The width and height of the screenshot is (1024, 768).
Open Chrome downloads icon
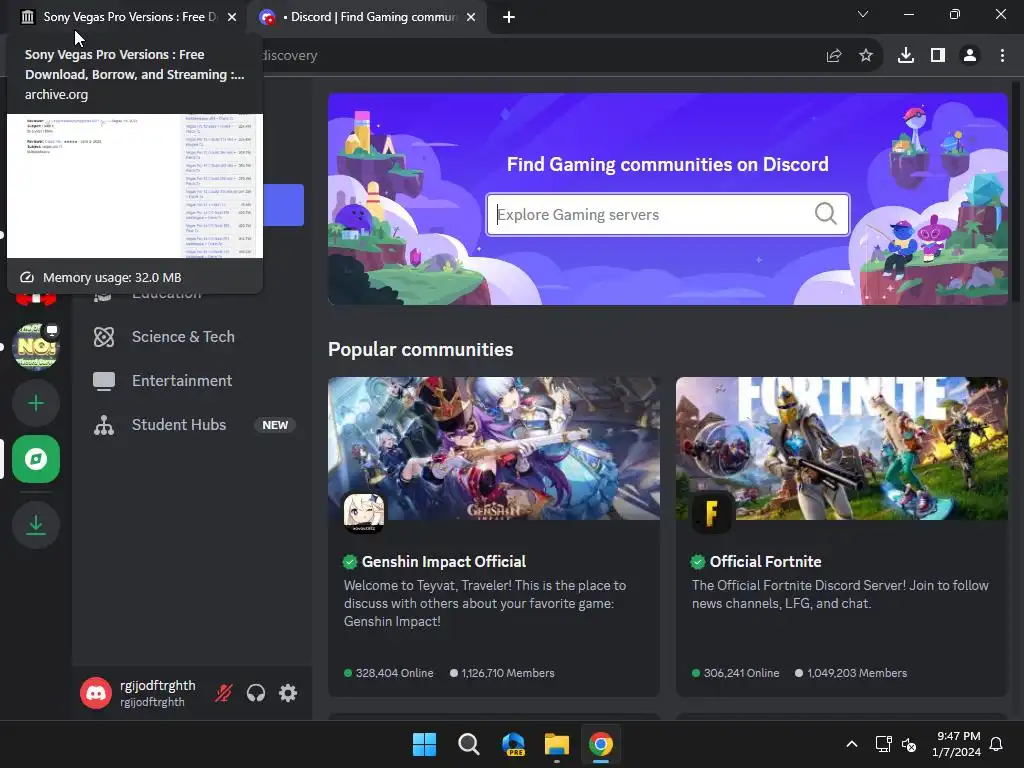906,56
